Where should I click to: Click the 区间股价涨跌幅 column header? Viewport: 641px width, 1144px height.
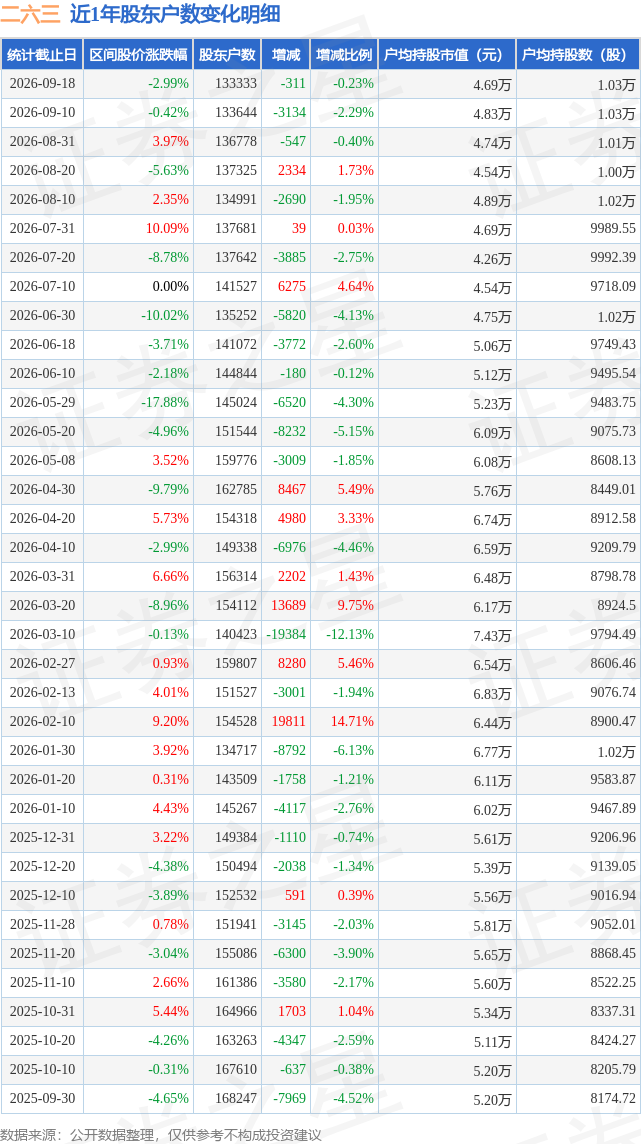pyautogui.click(x=138, y=55)
